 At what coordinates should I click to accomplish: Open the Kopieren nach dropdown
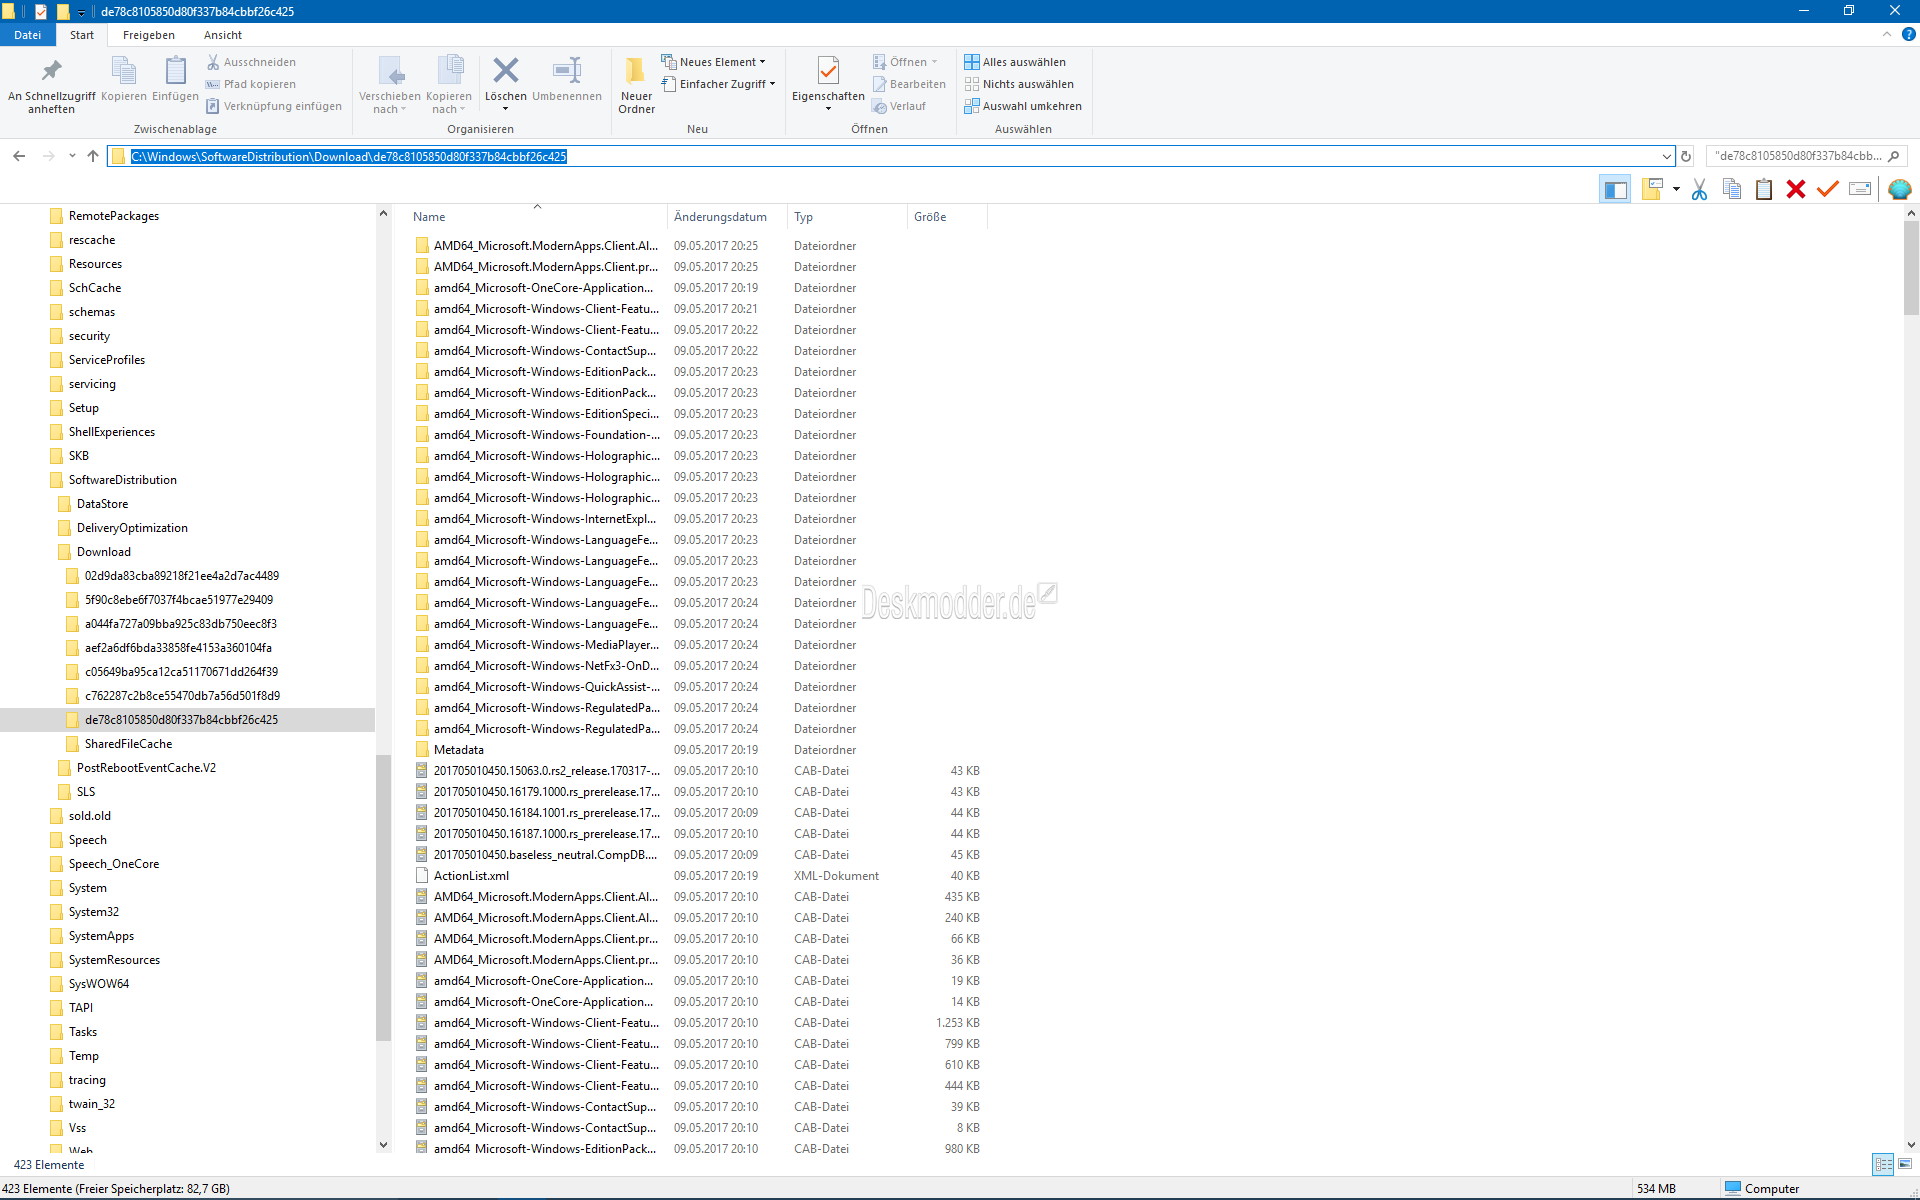click(448, 85)
